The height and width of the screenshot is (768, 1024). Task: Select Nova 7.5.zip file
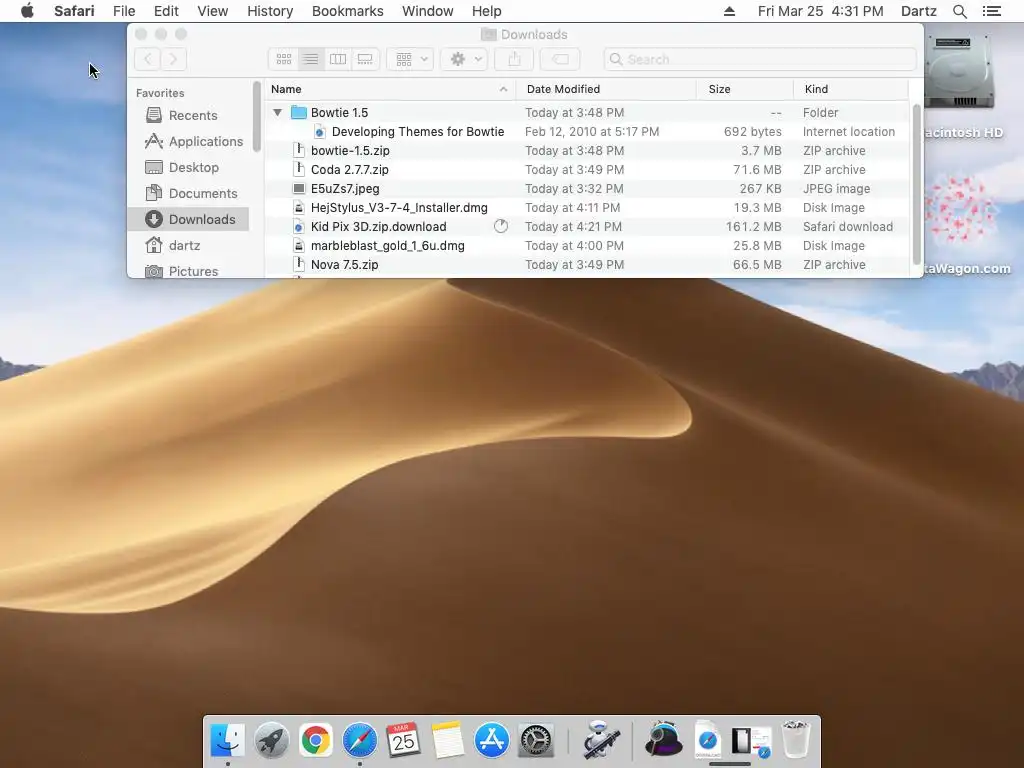(x=586, y=264)
